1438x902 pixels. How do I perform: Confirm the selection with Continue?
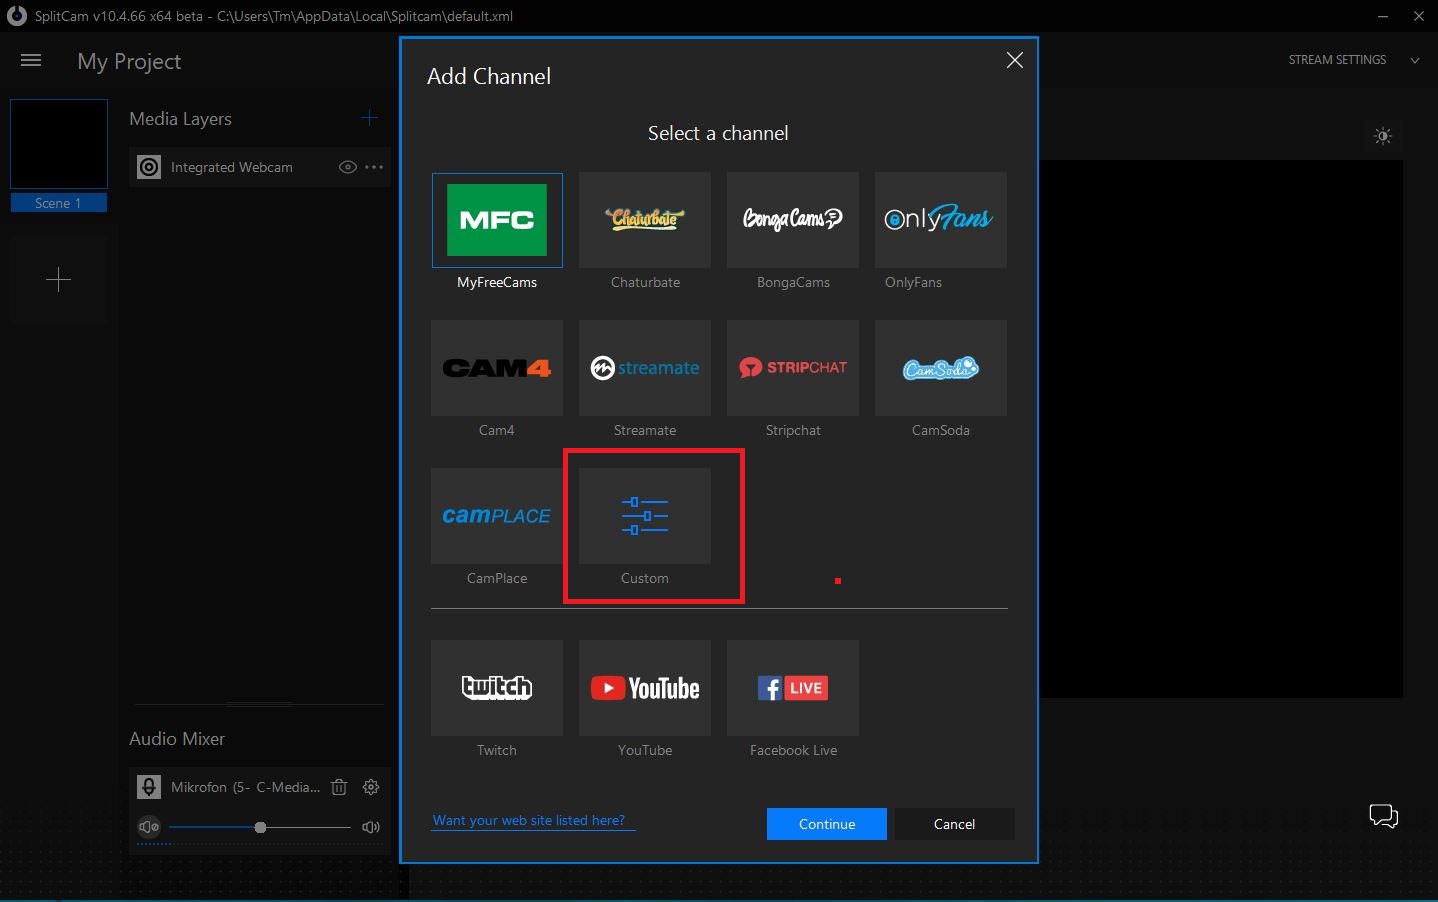(827, 824)
